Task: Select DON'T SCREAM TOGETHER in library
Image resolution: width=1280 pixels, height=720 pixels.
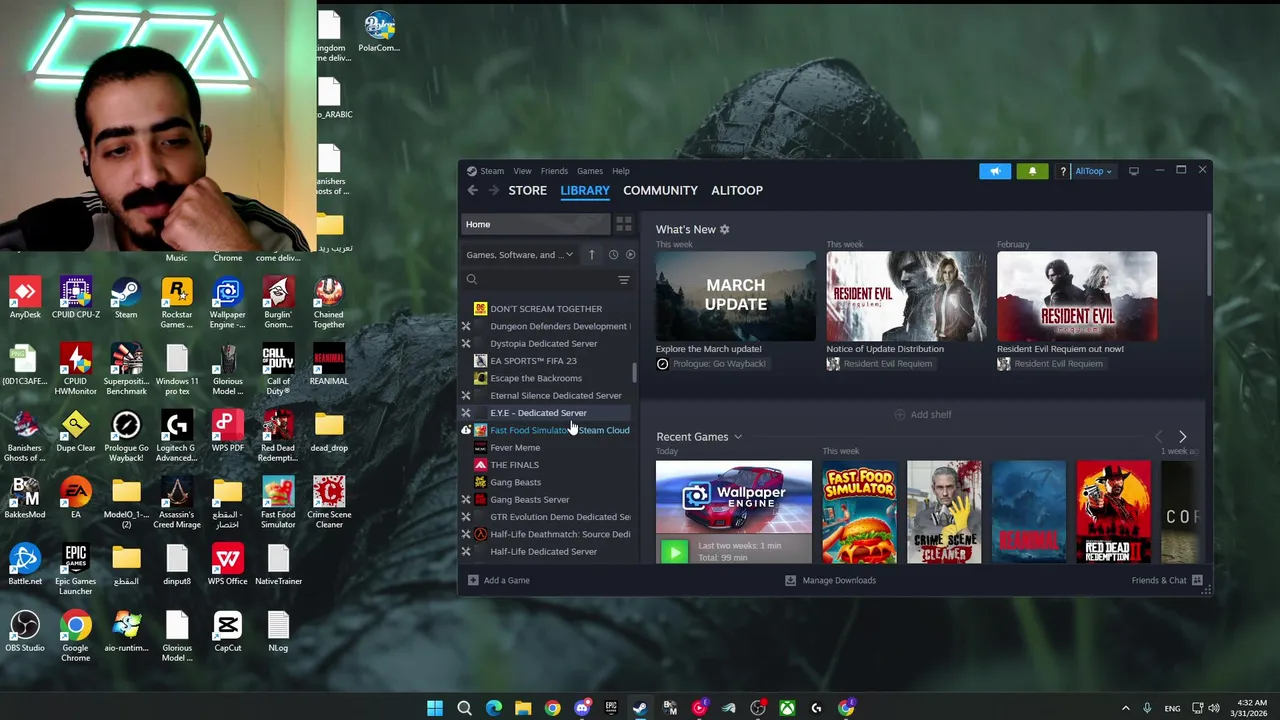Action: [546, 309]
